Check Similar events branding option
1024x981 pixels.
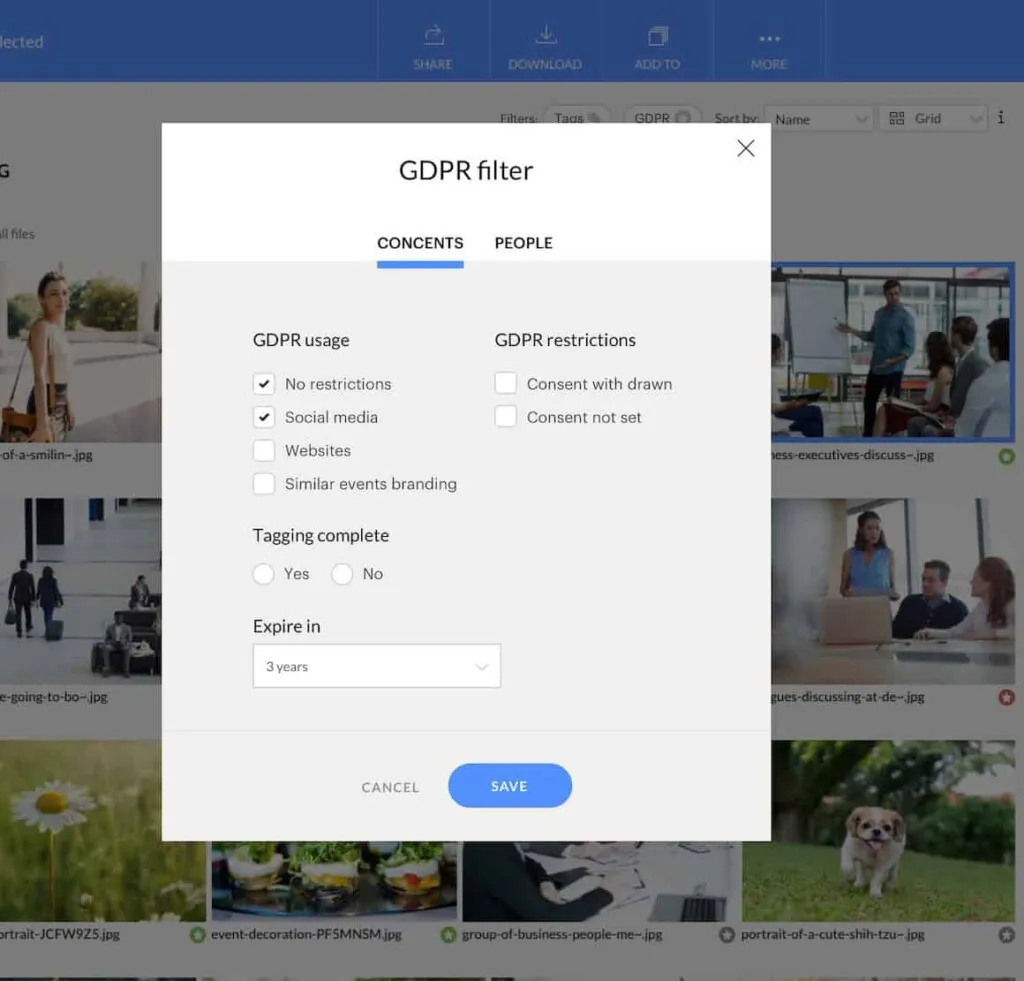pos(264,483)
